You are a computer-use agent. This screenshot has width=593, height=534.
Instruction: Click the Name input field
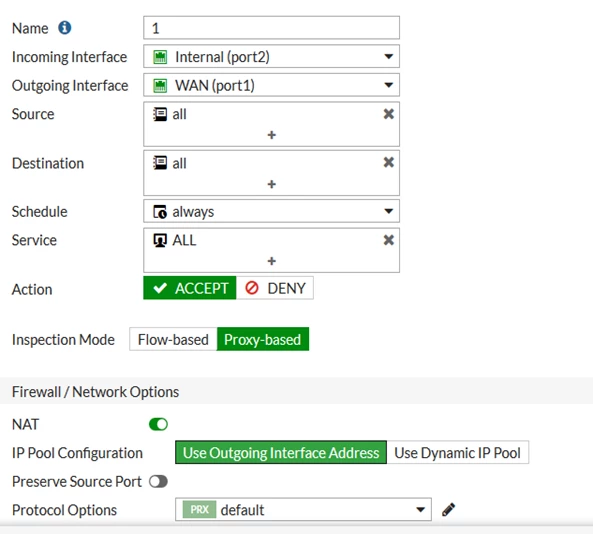(271, 28)
